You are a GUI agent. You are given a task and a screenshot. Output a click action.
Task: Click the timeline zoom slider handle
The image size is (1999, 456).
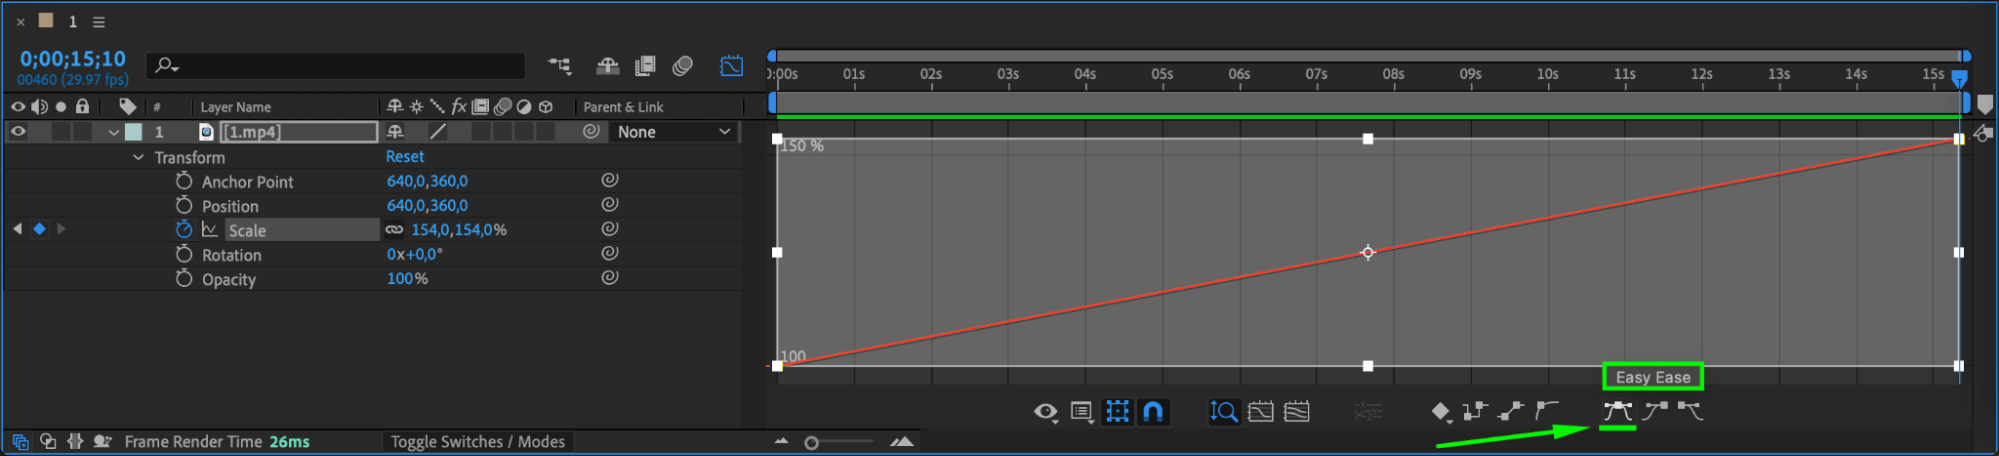[812, 442]
